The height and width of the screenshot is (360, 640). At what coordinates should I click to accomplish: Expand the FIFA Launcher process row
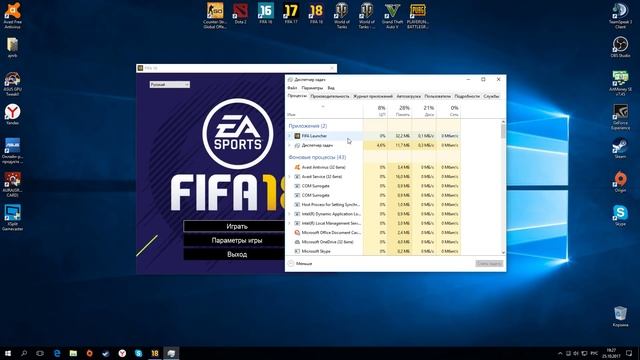click(x=290, y=136)
